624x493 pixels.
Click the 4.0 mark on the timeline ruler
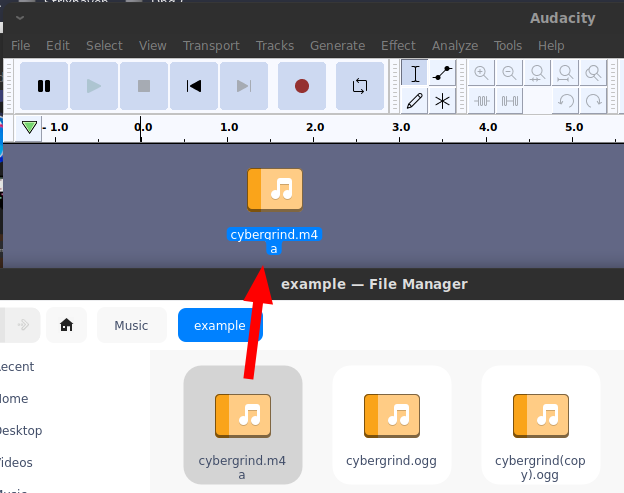coord(488,127)
